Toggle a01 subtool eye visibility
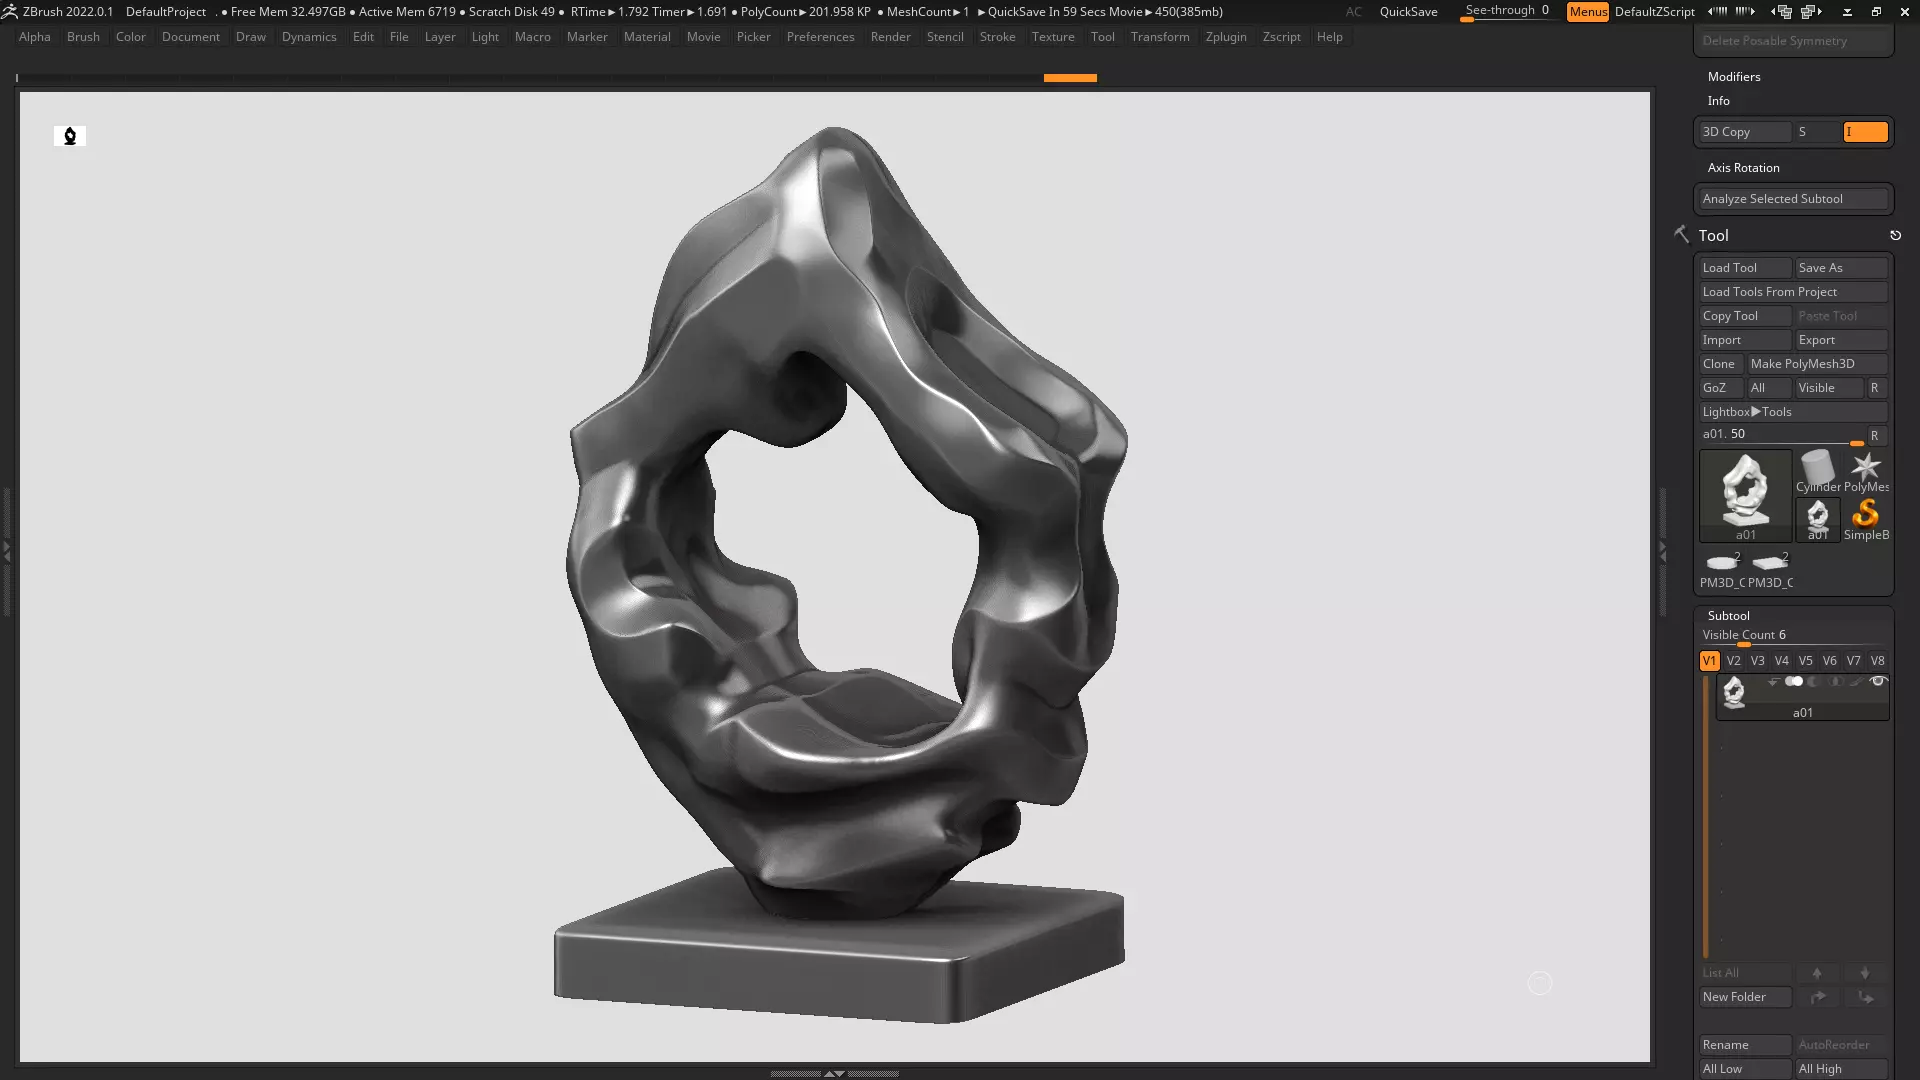 point(1878,682)
